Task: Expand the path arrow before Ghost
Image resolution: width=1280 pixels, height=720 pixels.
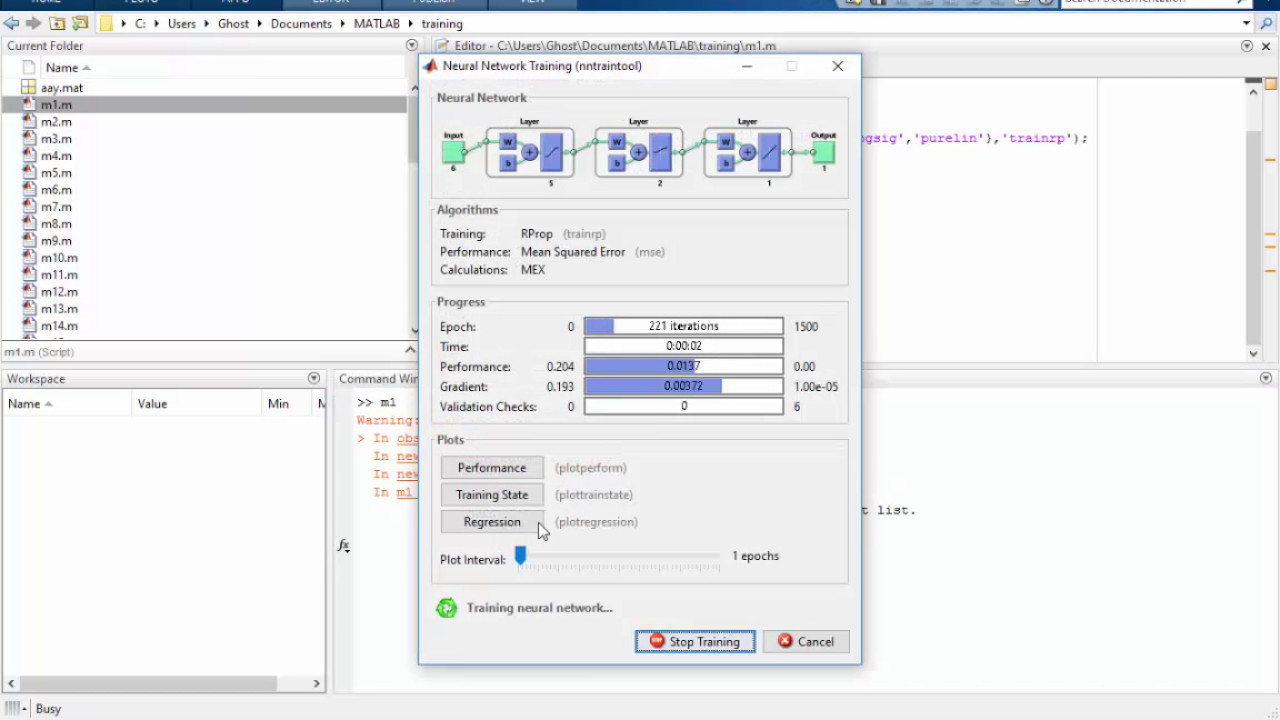Action: point(208,23)
